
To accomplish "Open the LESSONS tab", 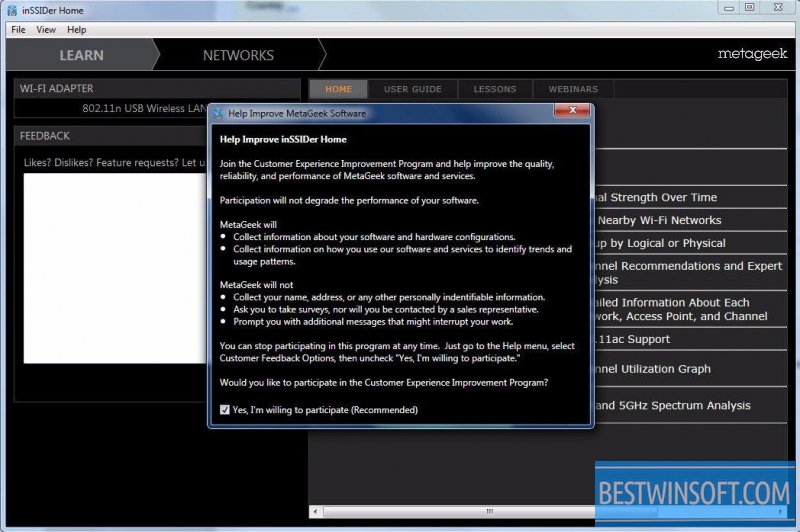I will 495,89.
